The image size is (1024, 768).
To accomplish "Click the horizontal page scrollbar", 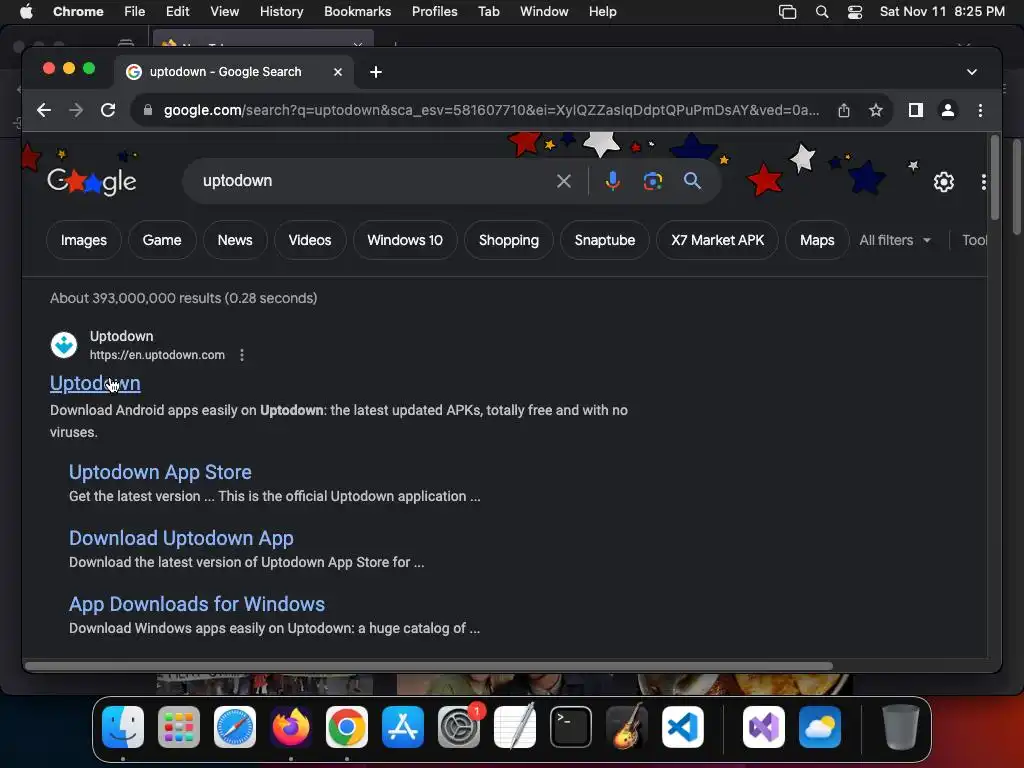I will [x=428, y=666].
